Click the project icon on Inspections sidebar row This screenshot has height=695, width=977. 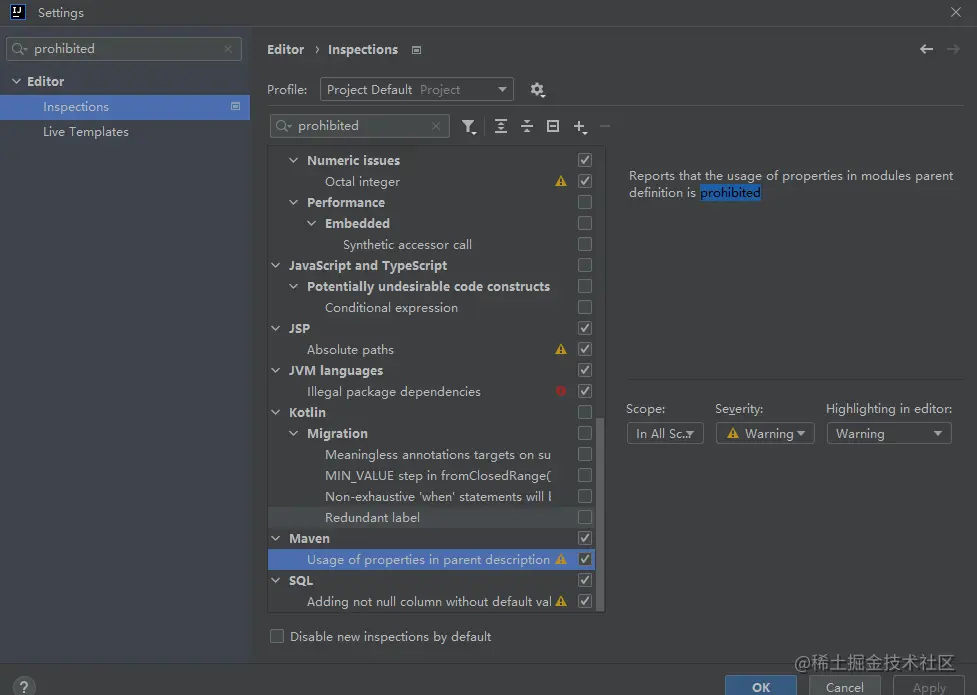236,107
